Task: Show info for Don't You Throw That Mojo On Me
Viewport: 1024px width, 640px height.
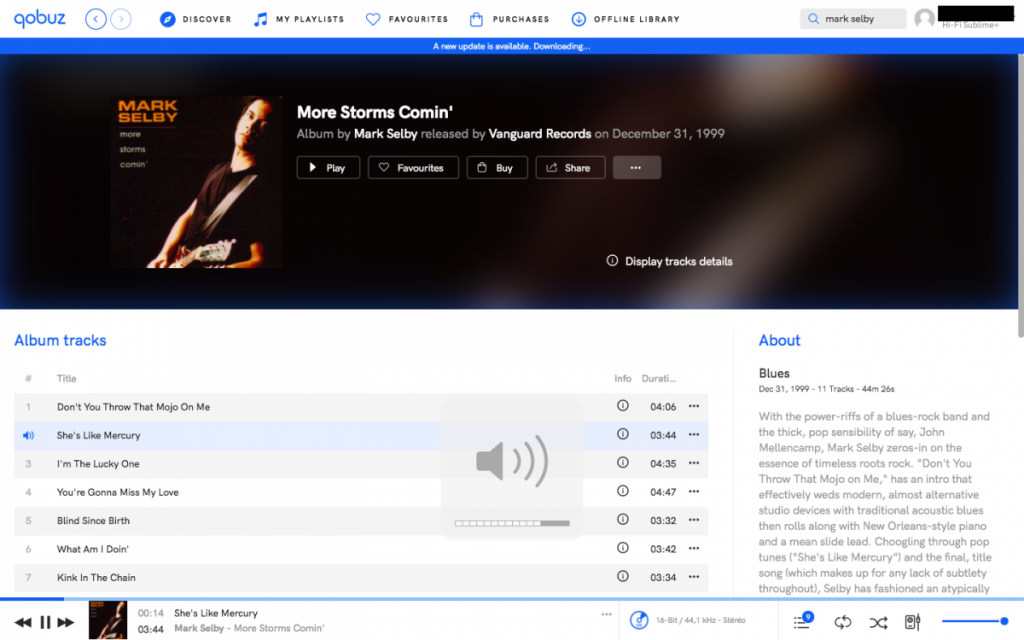Action: [x=622, y=406]
